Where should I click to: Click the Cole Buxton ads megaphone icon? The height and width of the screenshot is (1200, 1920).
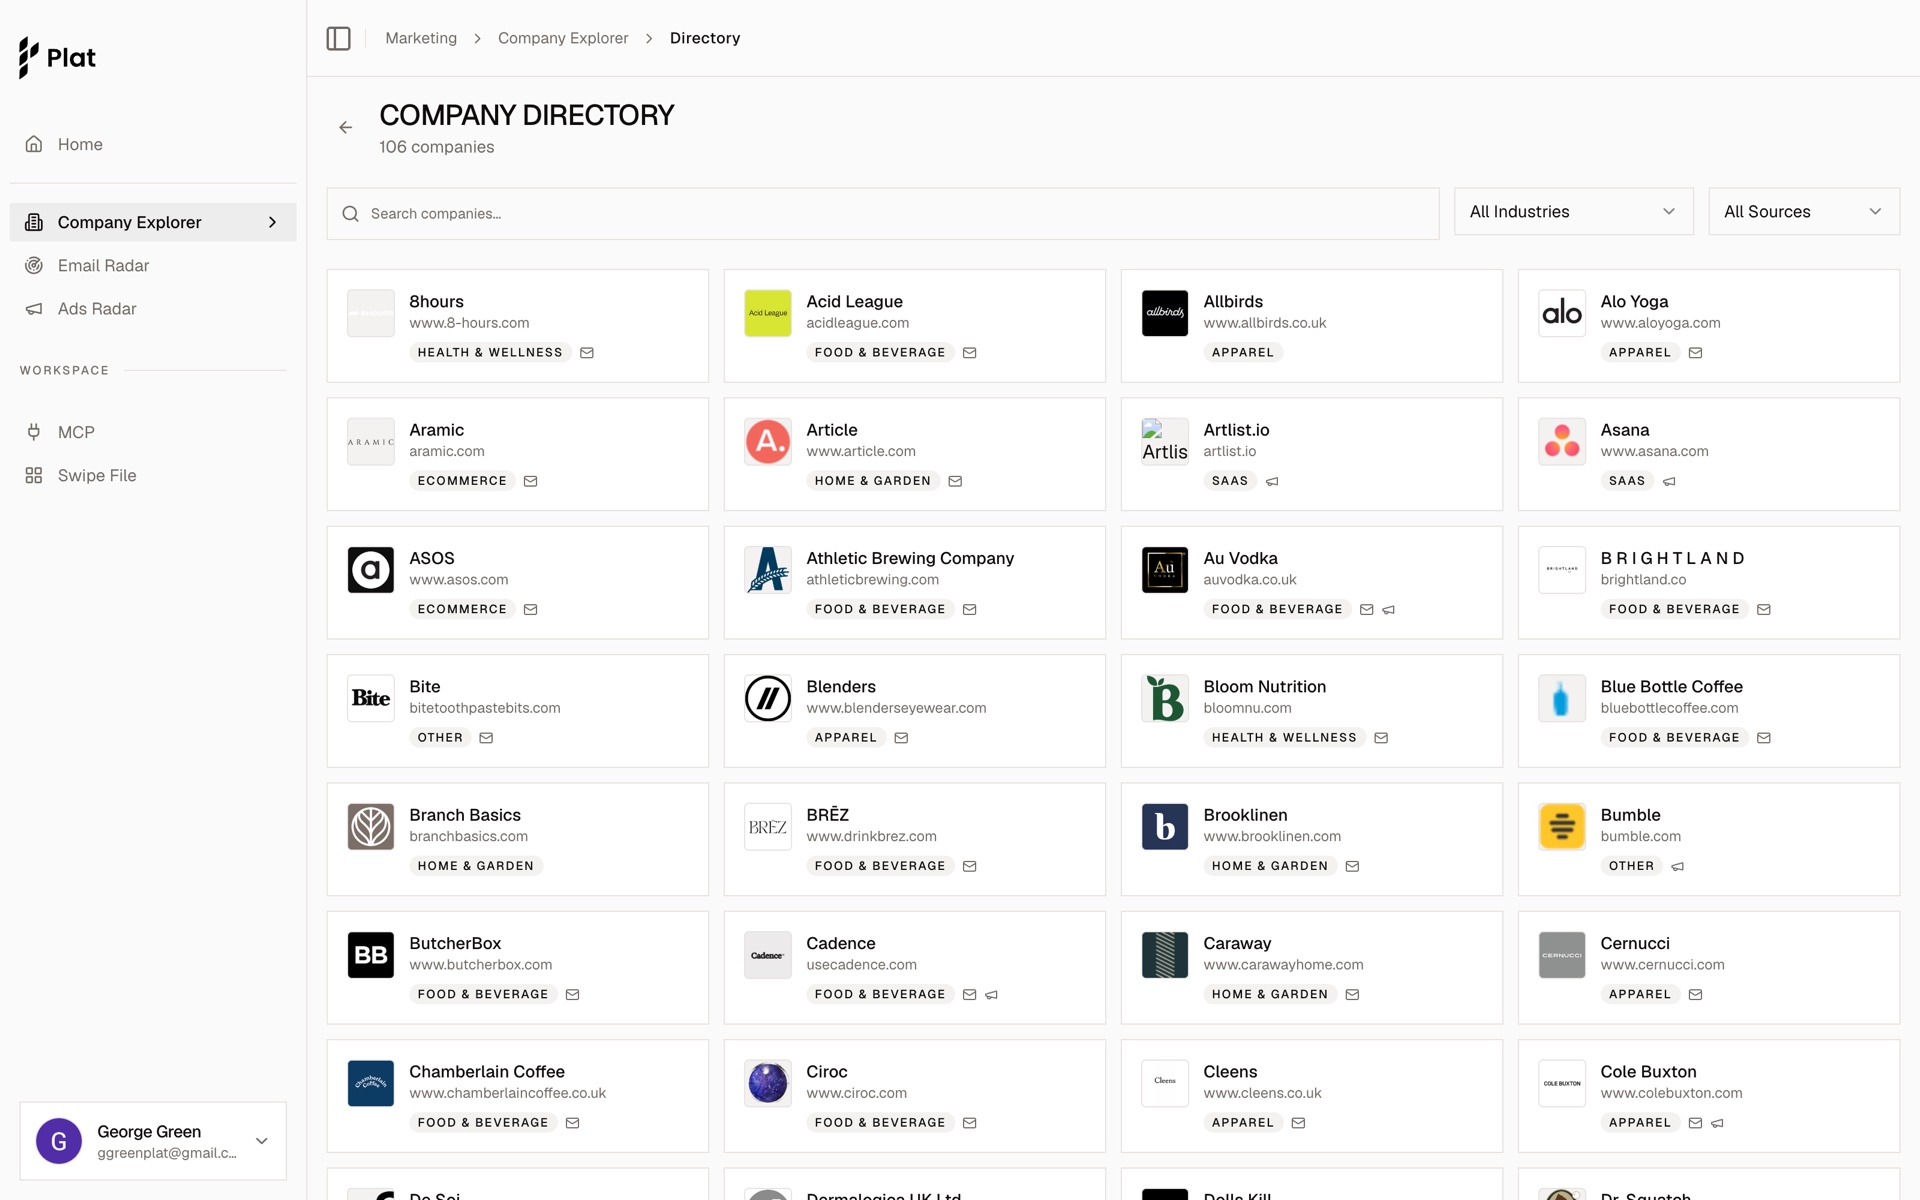(1717, 1123)
